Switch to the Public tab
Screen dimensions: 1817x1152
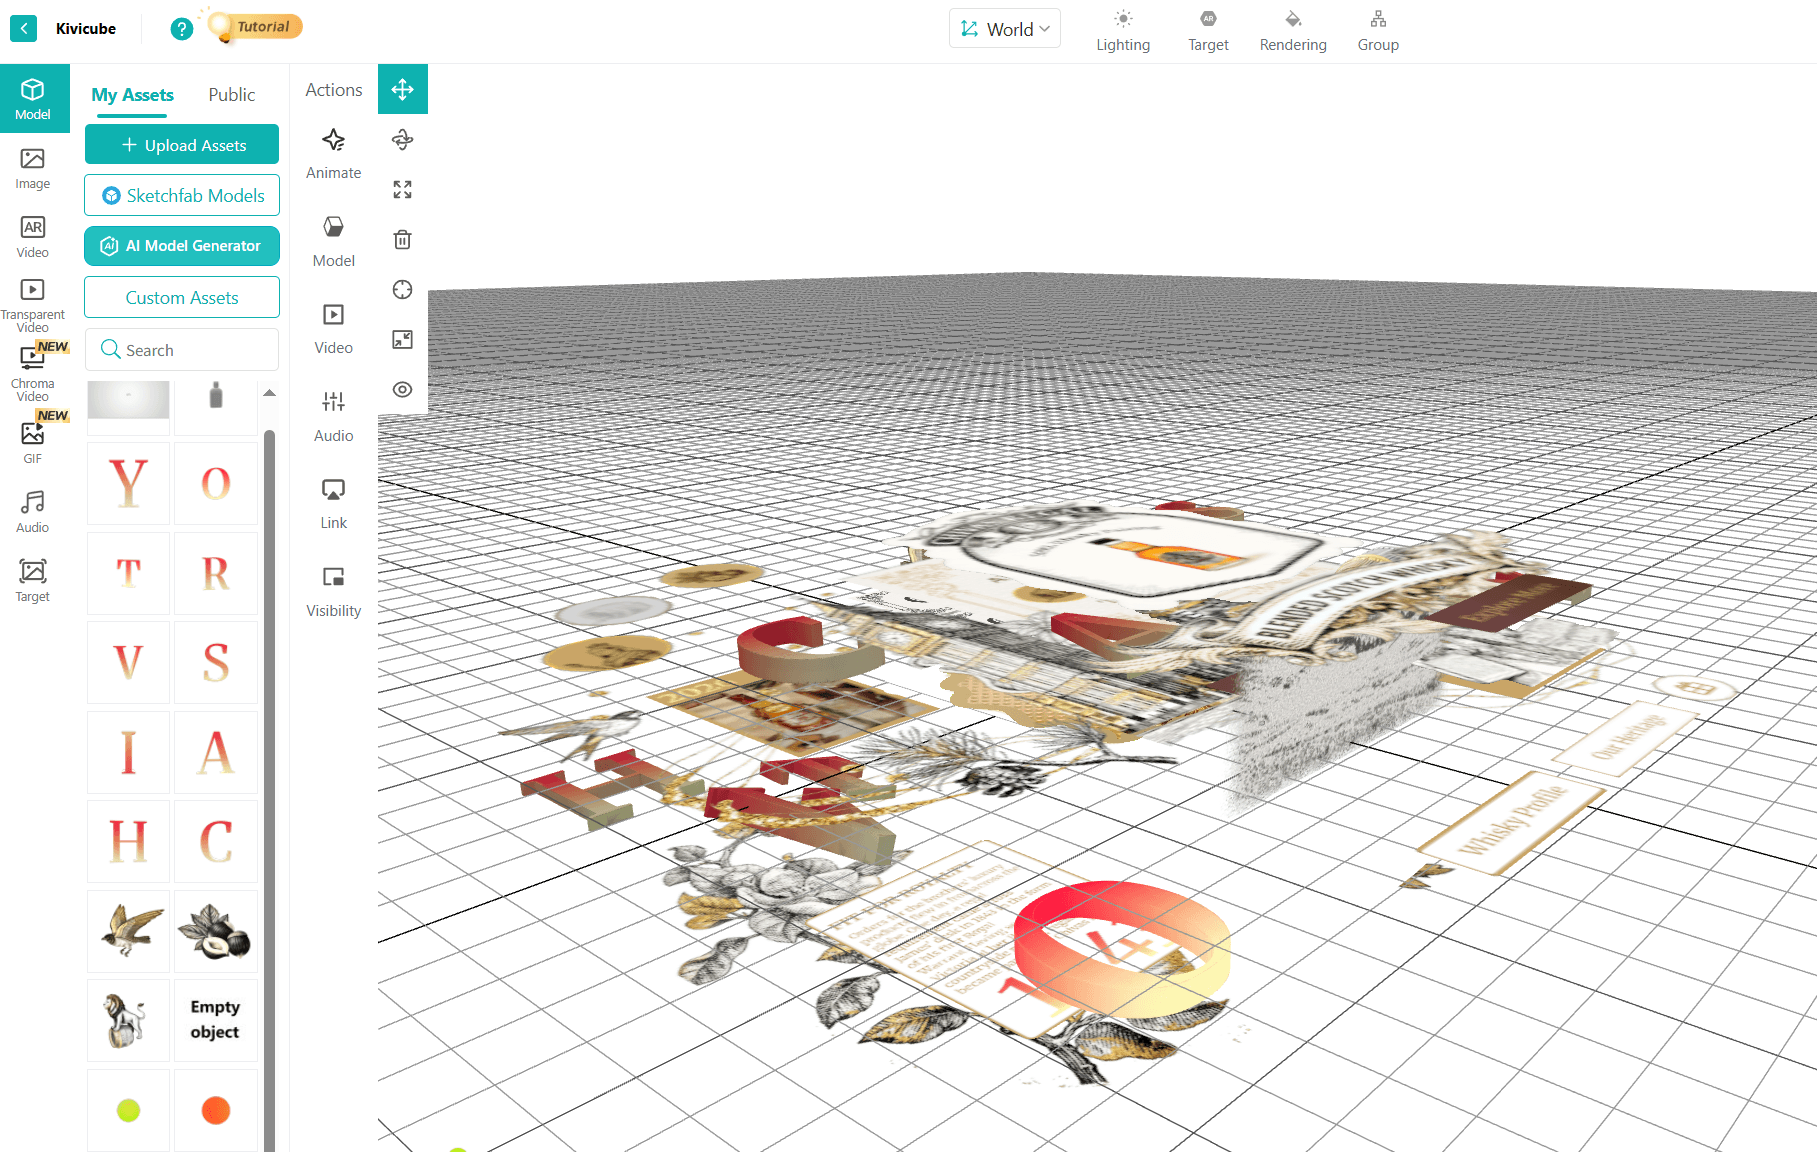click(x=232, y=95)
